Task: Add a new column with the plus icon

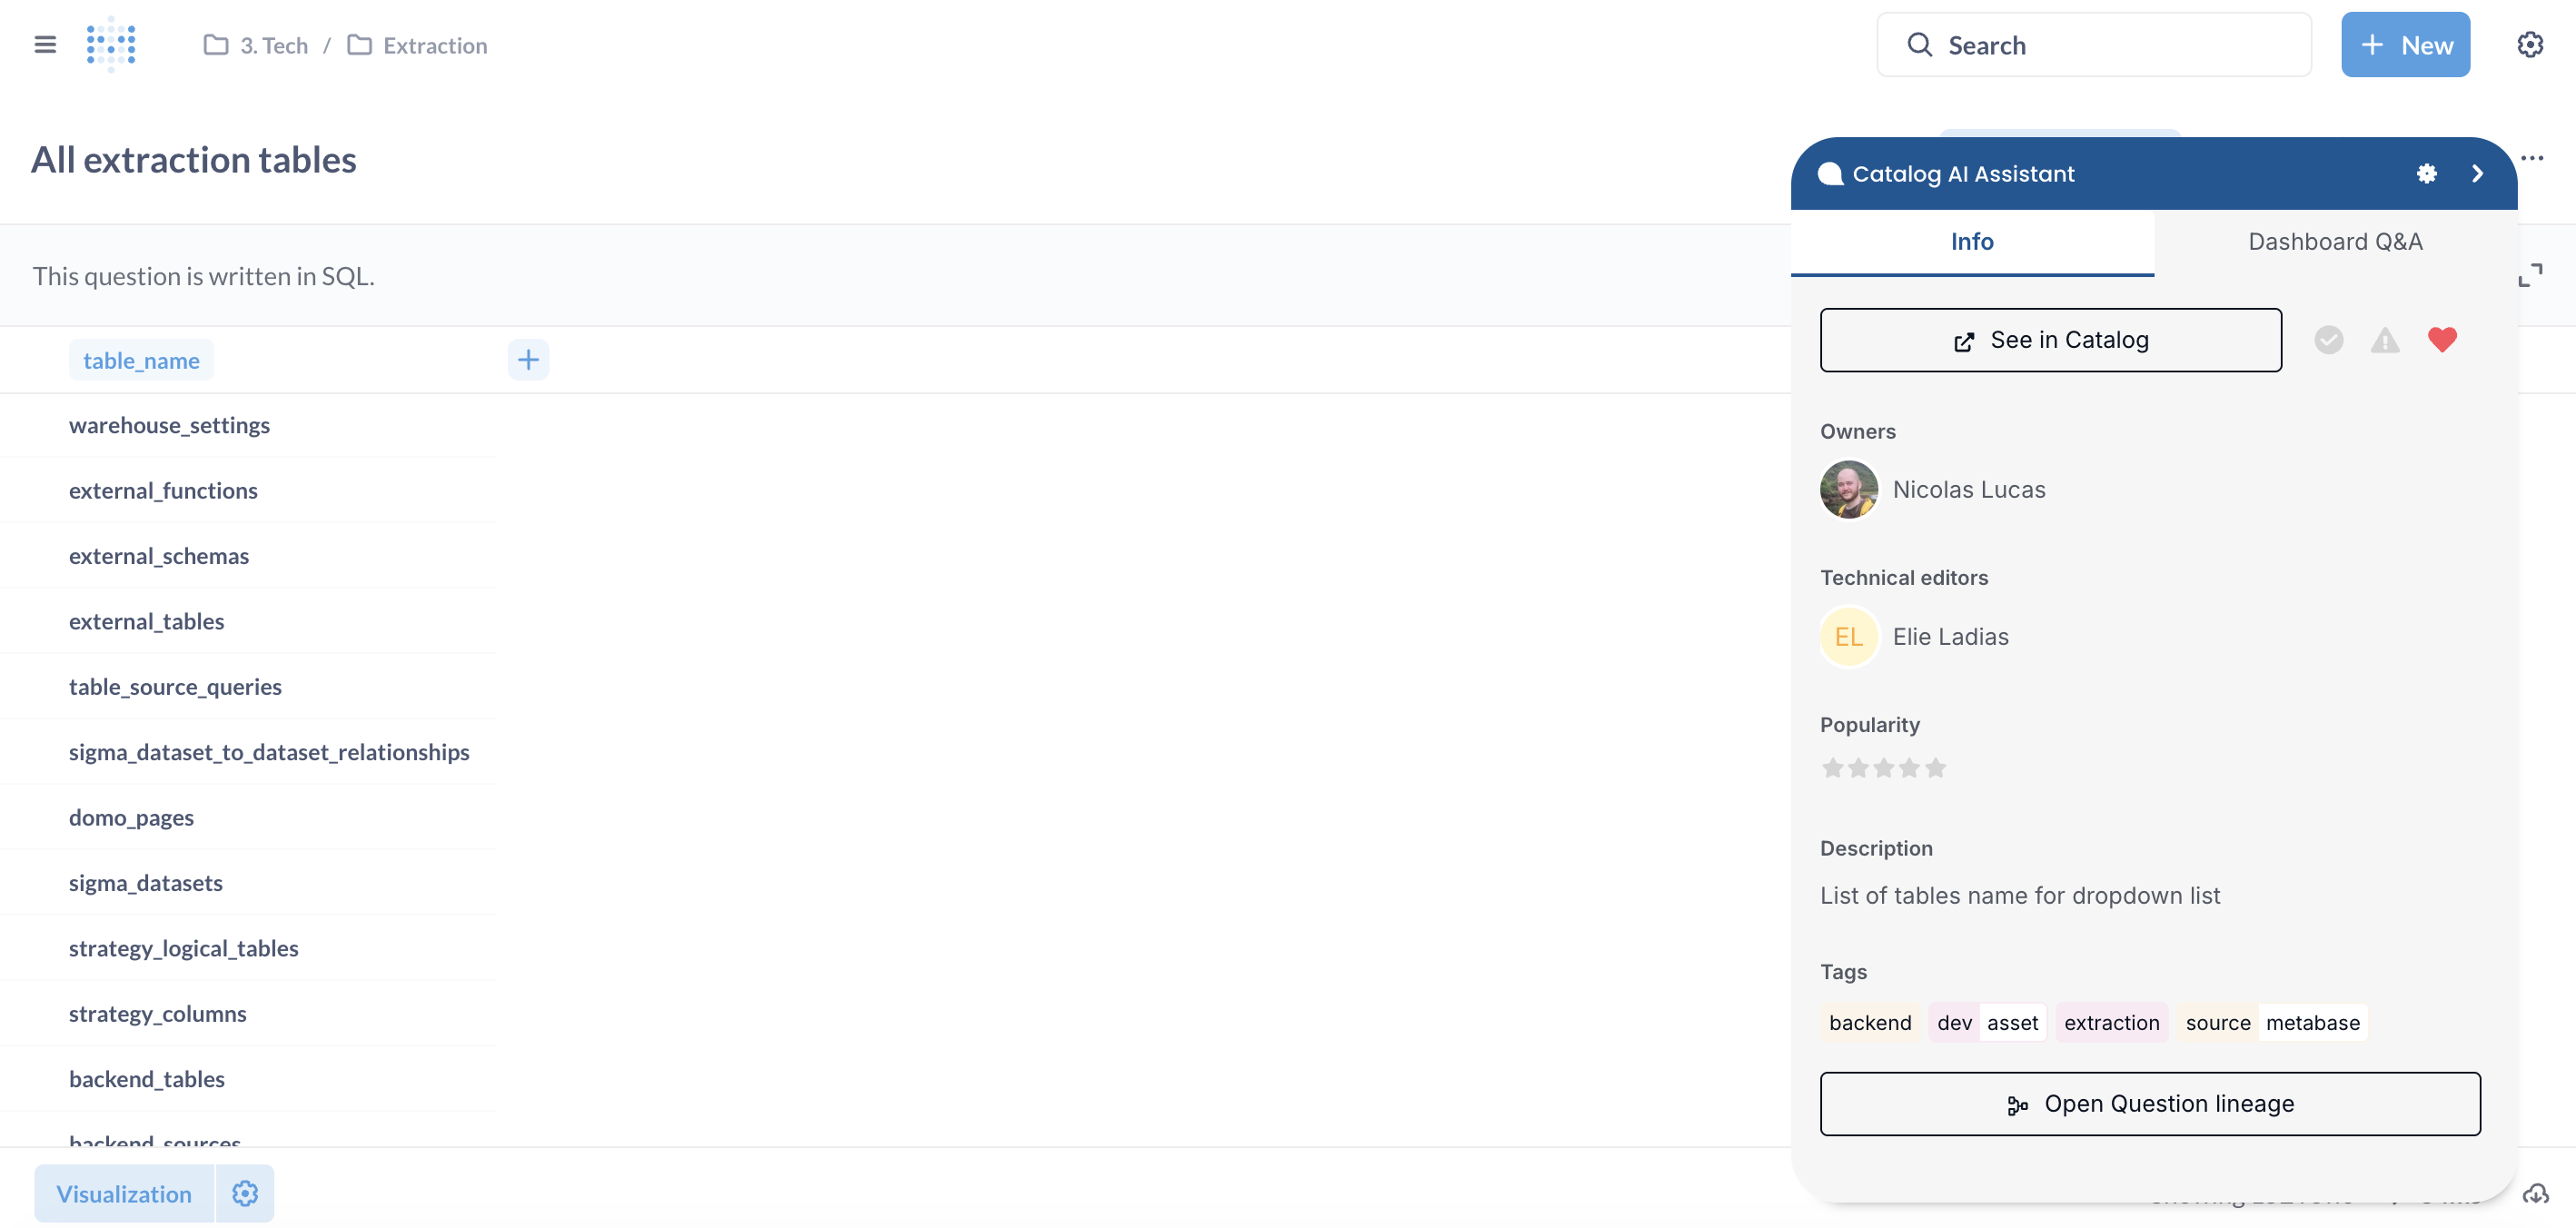Action: click(528, 359)
